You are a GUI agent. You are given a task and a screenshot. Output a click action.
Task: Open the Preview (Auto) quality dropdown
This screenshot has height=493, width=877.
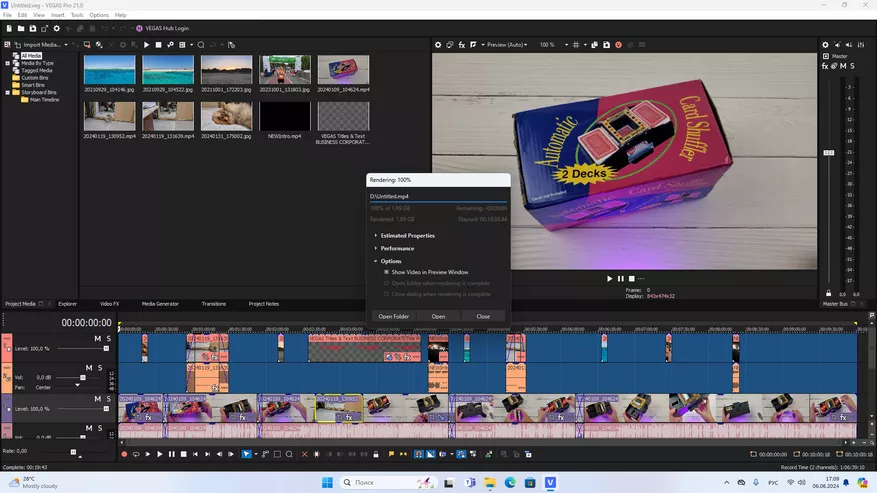click(505, 45)
